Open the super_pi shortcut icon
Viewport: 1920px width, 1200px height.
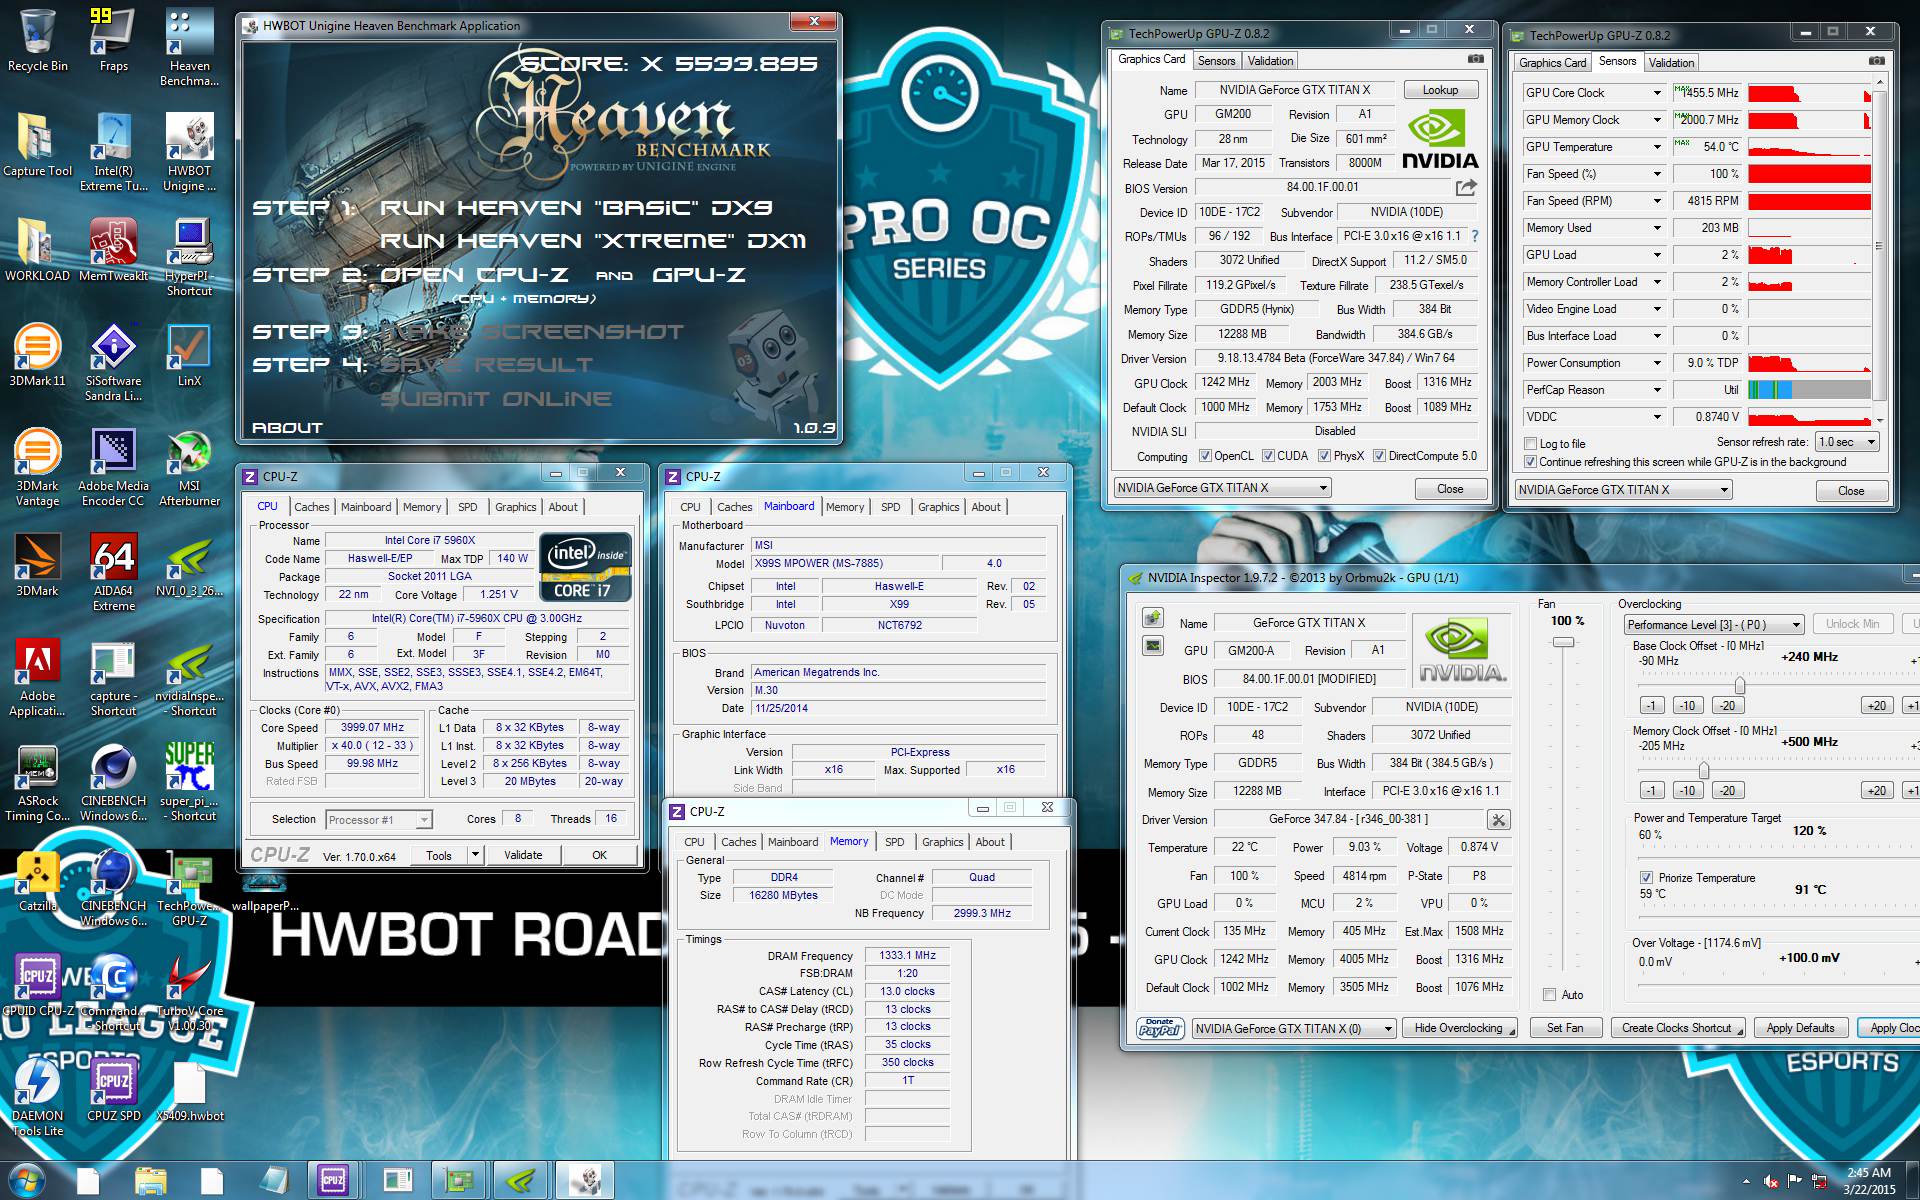point(189,783)
